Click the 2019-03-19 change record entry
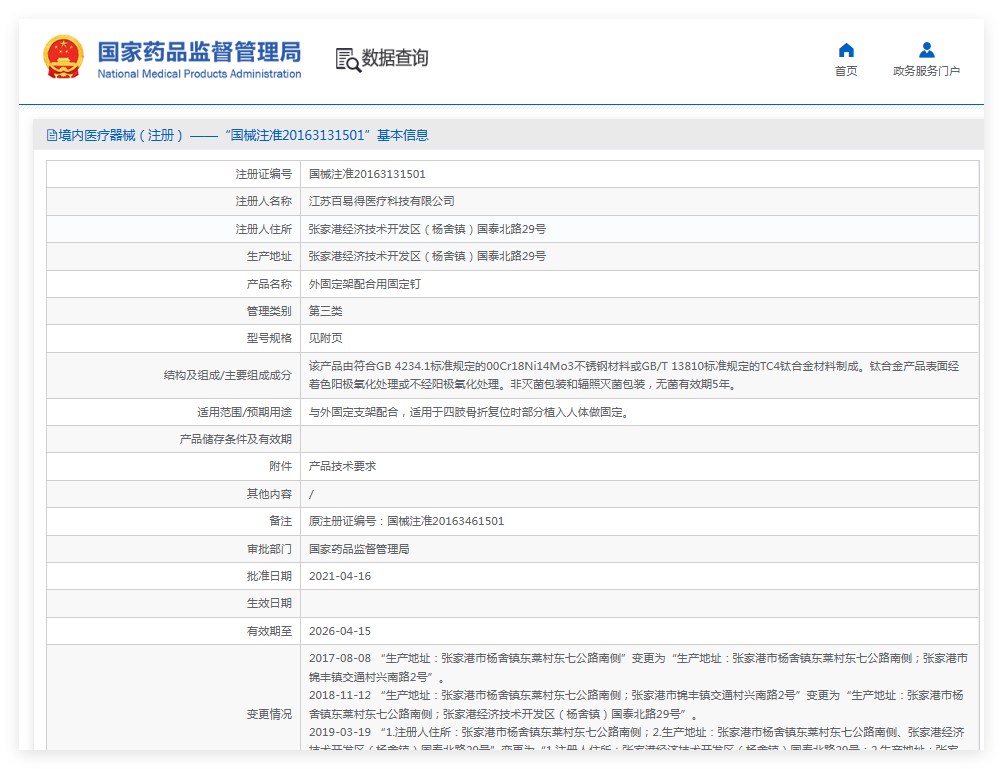The width and height of the screenshot is (1003, 769). (636, 738)
